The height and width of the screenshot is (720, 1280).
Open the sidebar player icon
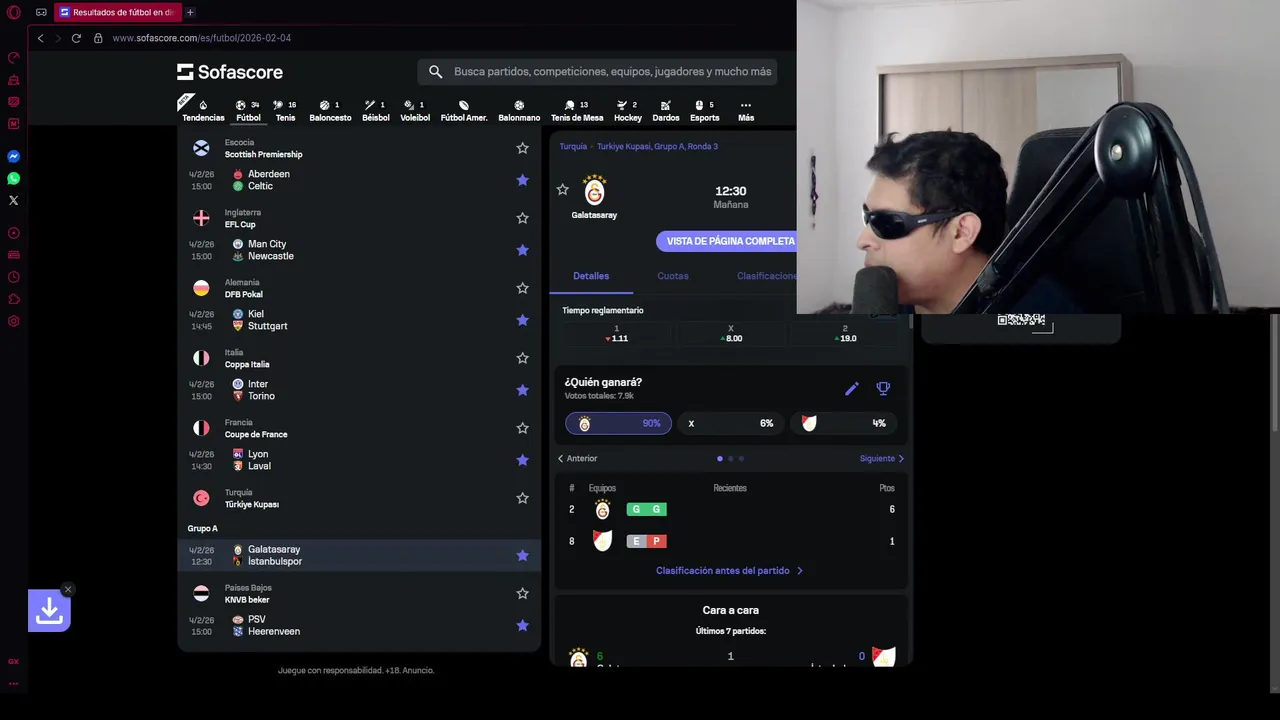[x=14, y=233]
